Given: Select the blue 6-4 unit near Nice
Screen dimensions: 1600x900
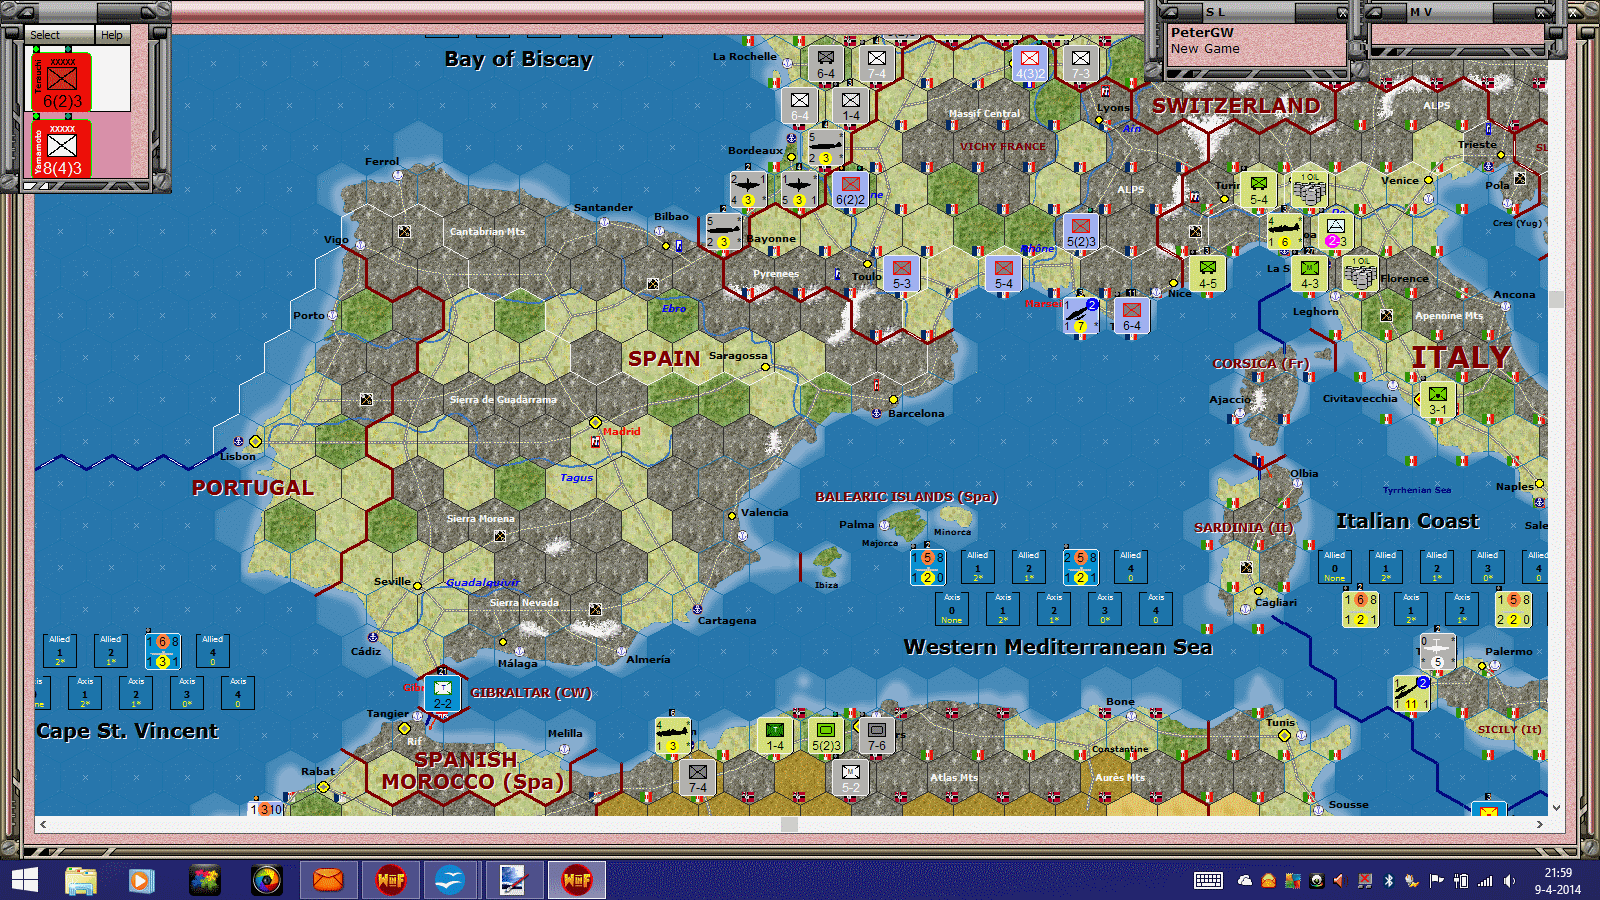Looking at the screenshot, I should point(1132,316).
